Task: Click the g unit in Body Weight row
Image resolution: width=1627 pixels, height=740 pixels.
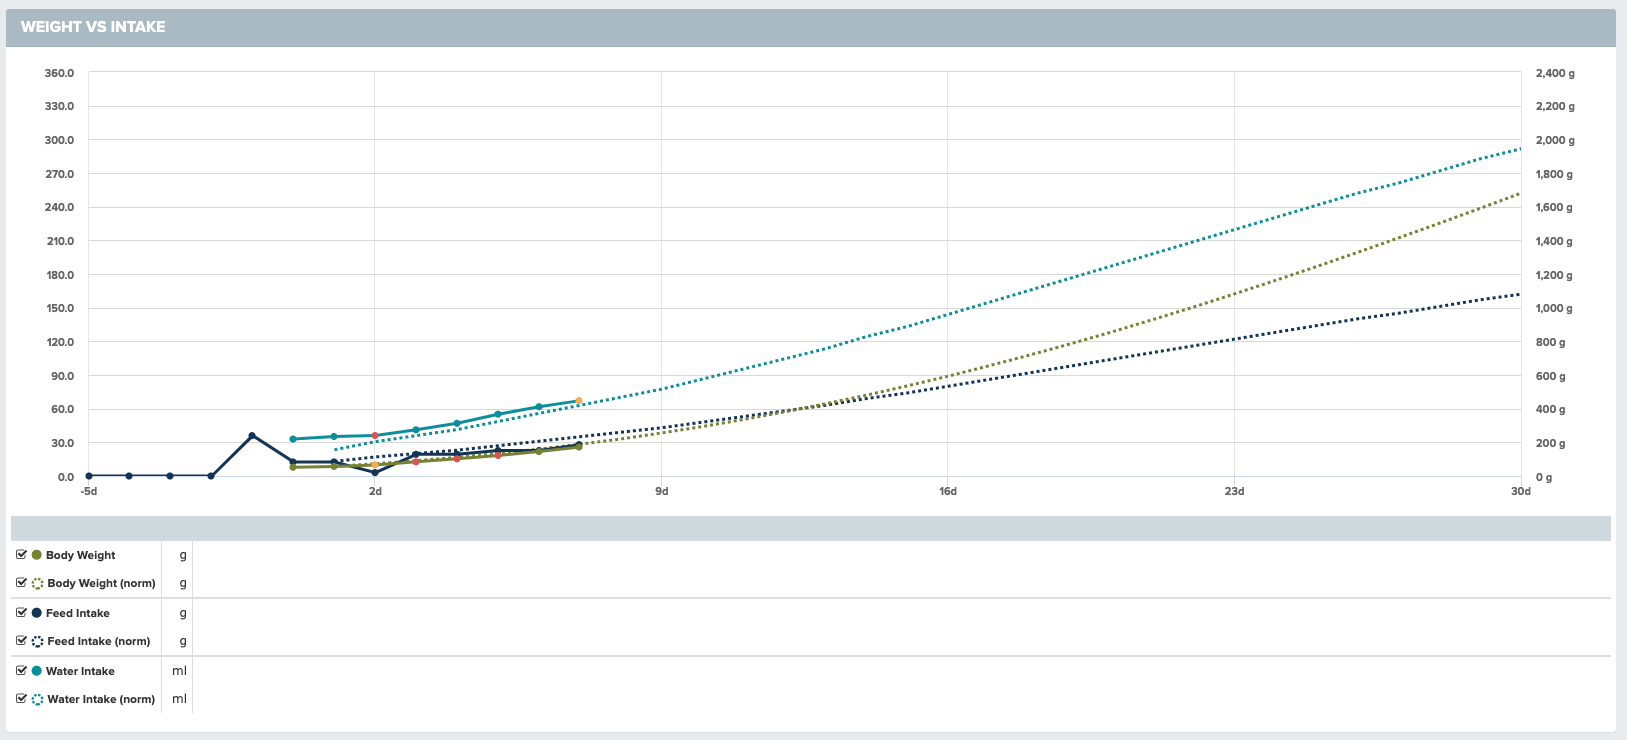Action: [183, 555]
